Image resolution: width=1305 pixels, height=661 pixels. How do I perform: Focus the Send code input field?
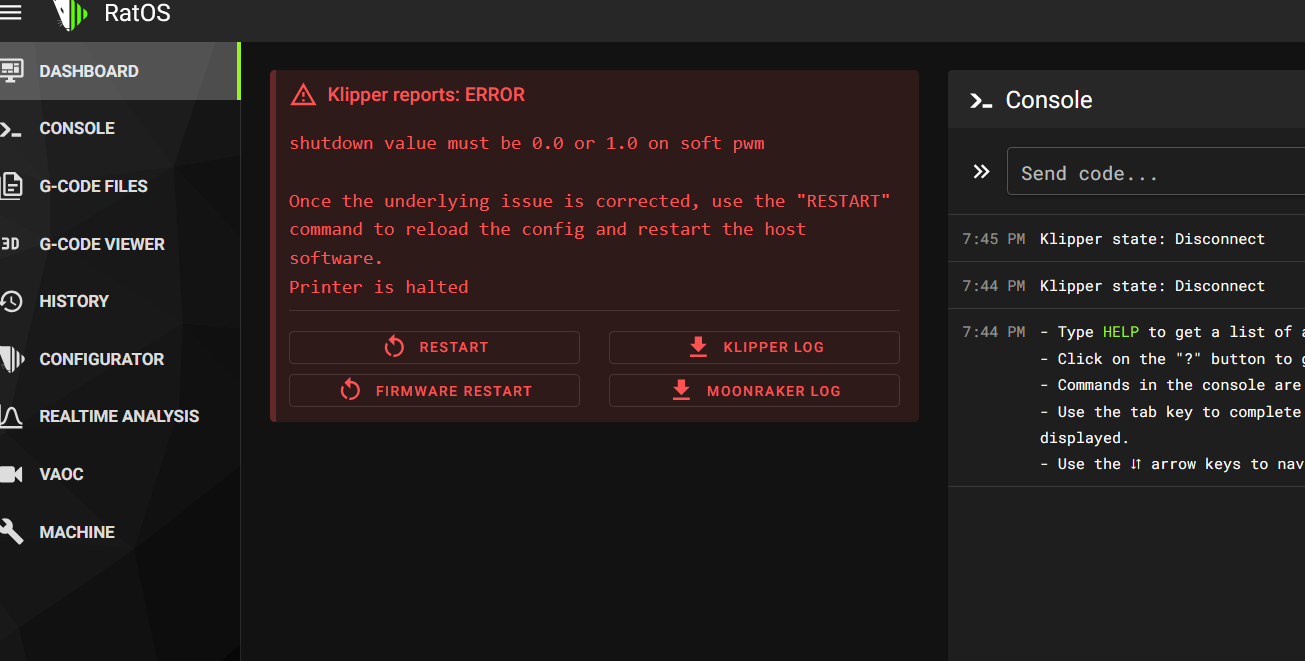click(x=1156, y=173)
